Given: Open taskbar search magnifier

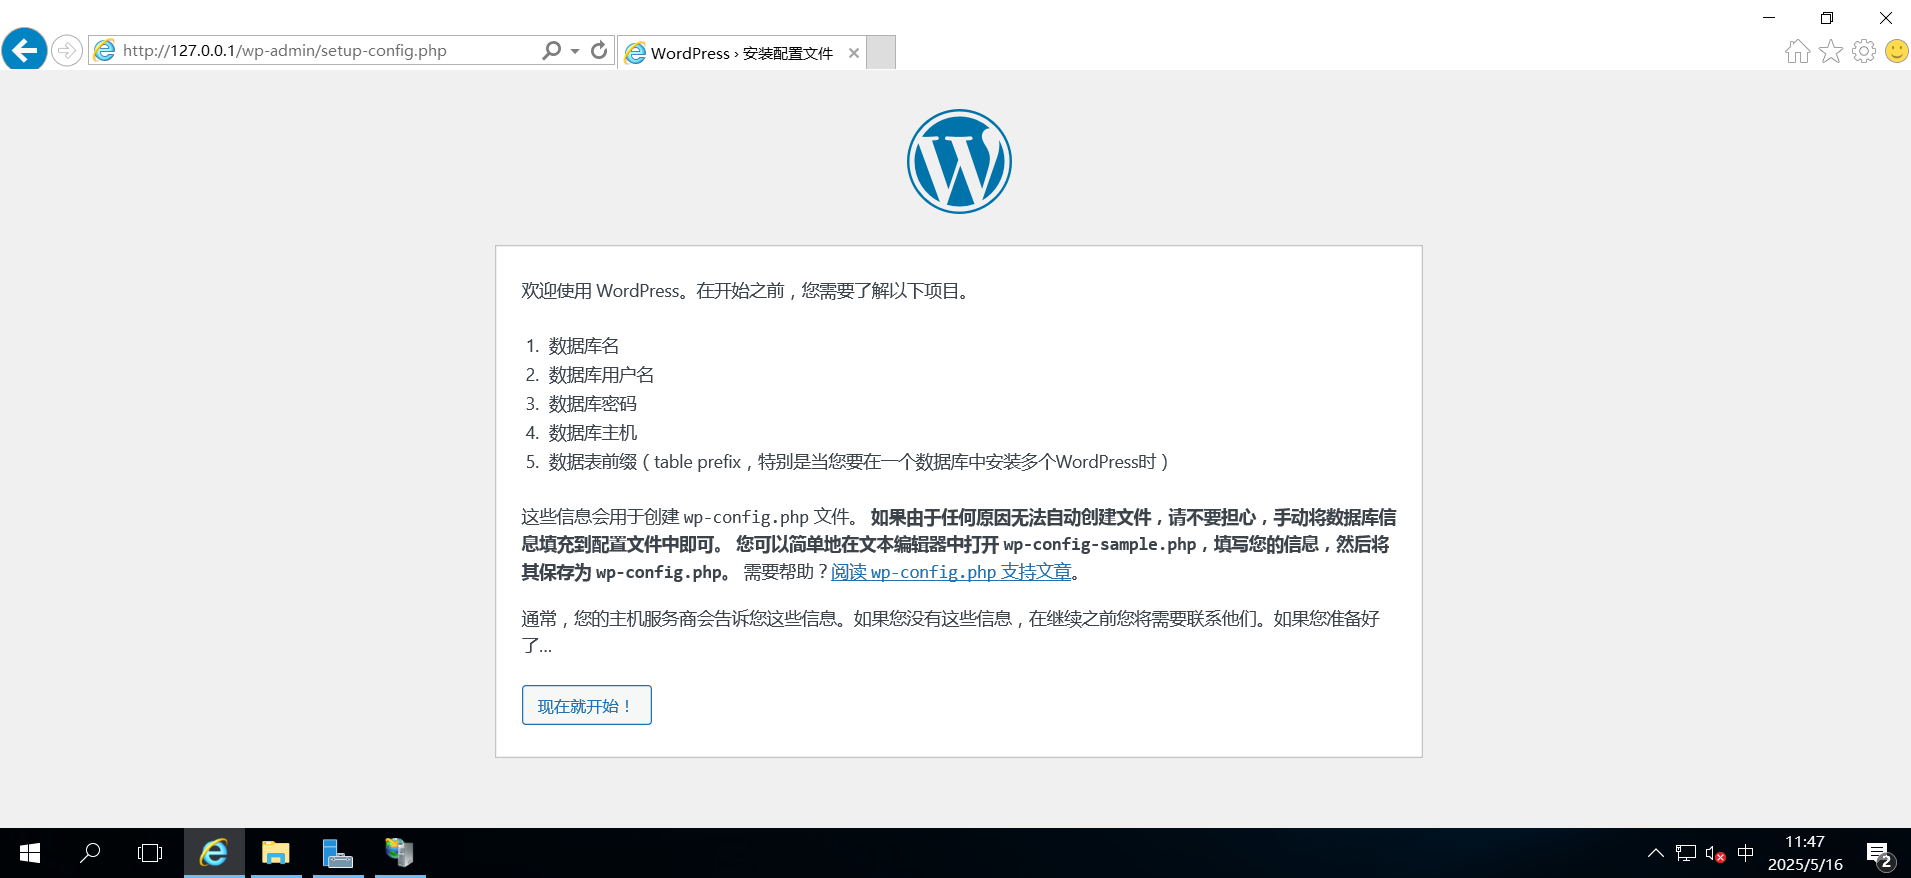Looking at the screenshot, I should tap(90, 853).
